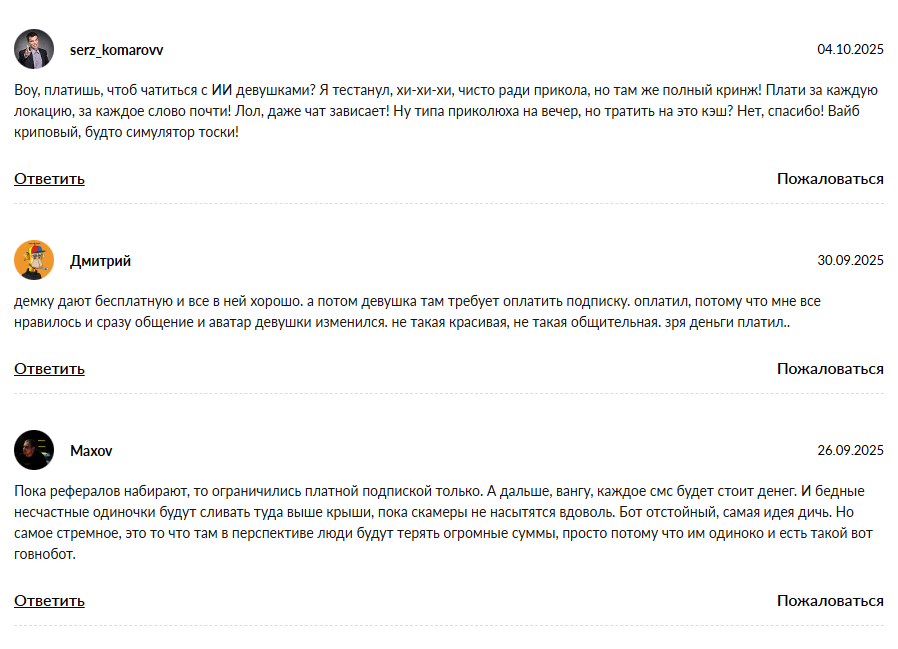This screenshot has width=898, height=649.
Task: Report serz_komarovv's comment with Пожаловаться
Action: point(830,179)
